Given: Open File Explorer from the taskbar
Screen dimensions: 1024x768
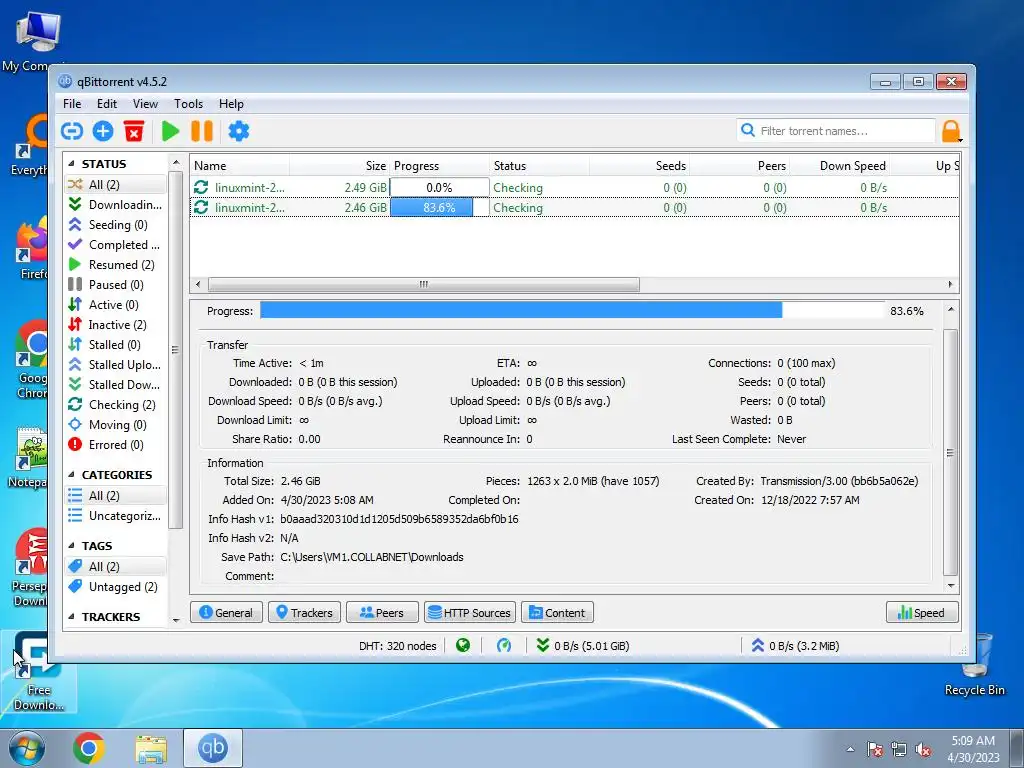Looking at the screenshot, I should point(151,748).
